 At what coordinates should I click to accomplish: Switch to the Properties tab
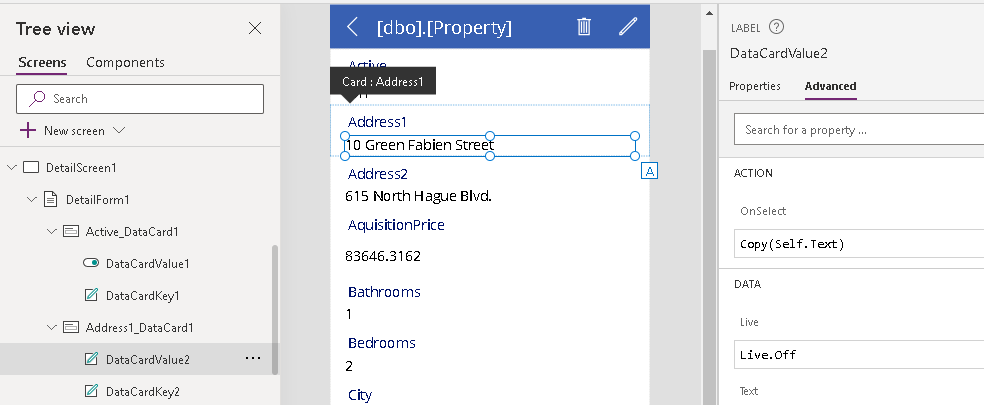tap(754, 86)
